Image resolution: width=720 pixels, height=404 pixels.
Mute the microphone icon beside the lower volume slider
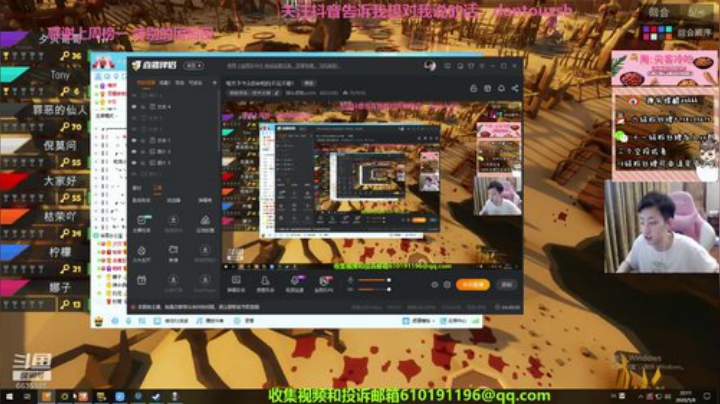(350, 289)
